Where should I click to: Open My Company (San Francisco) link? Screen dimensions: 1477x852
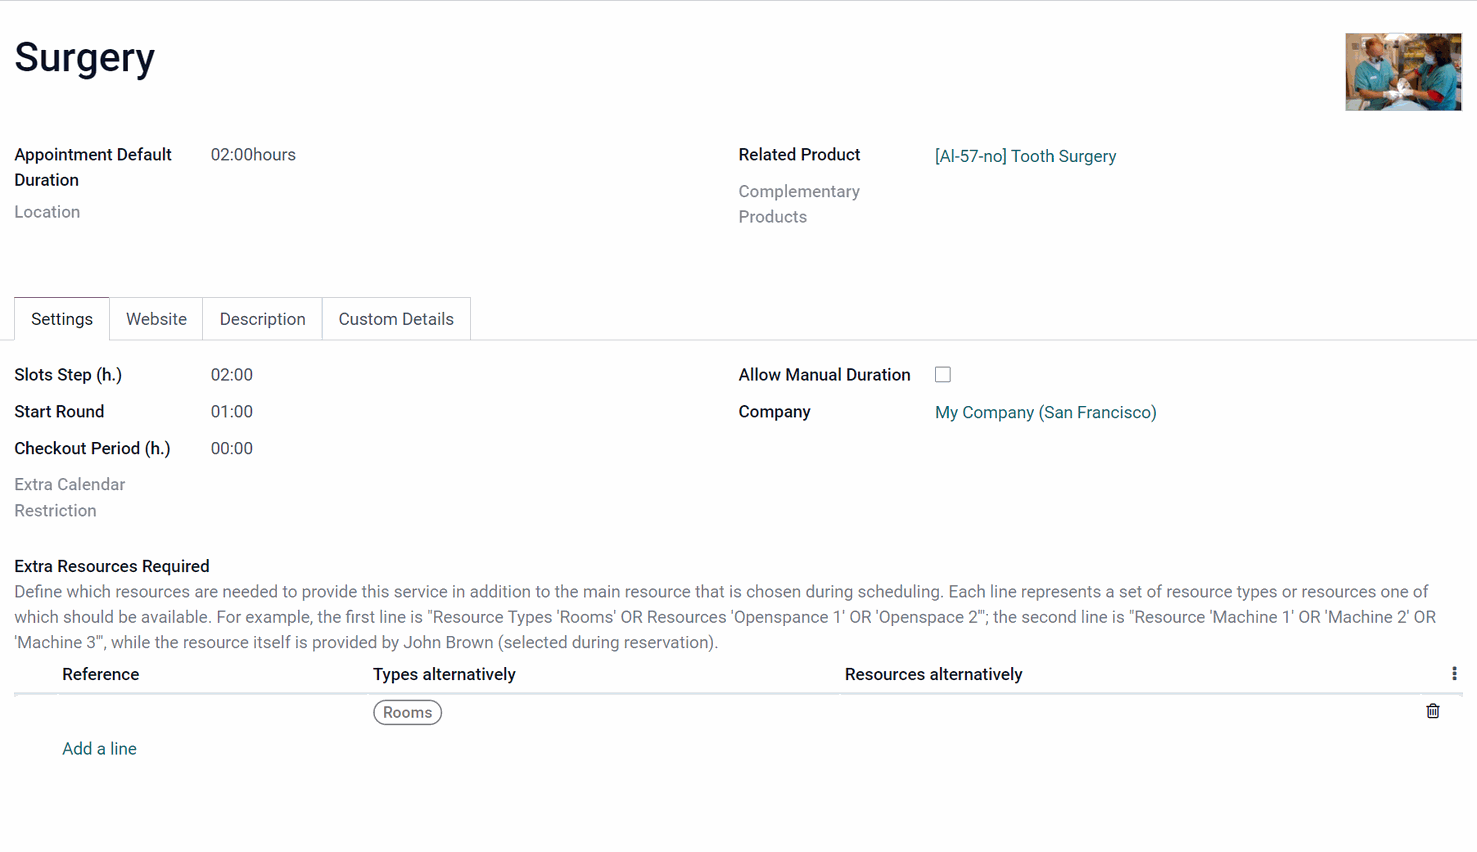(x=1045, y=412)
